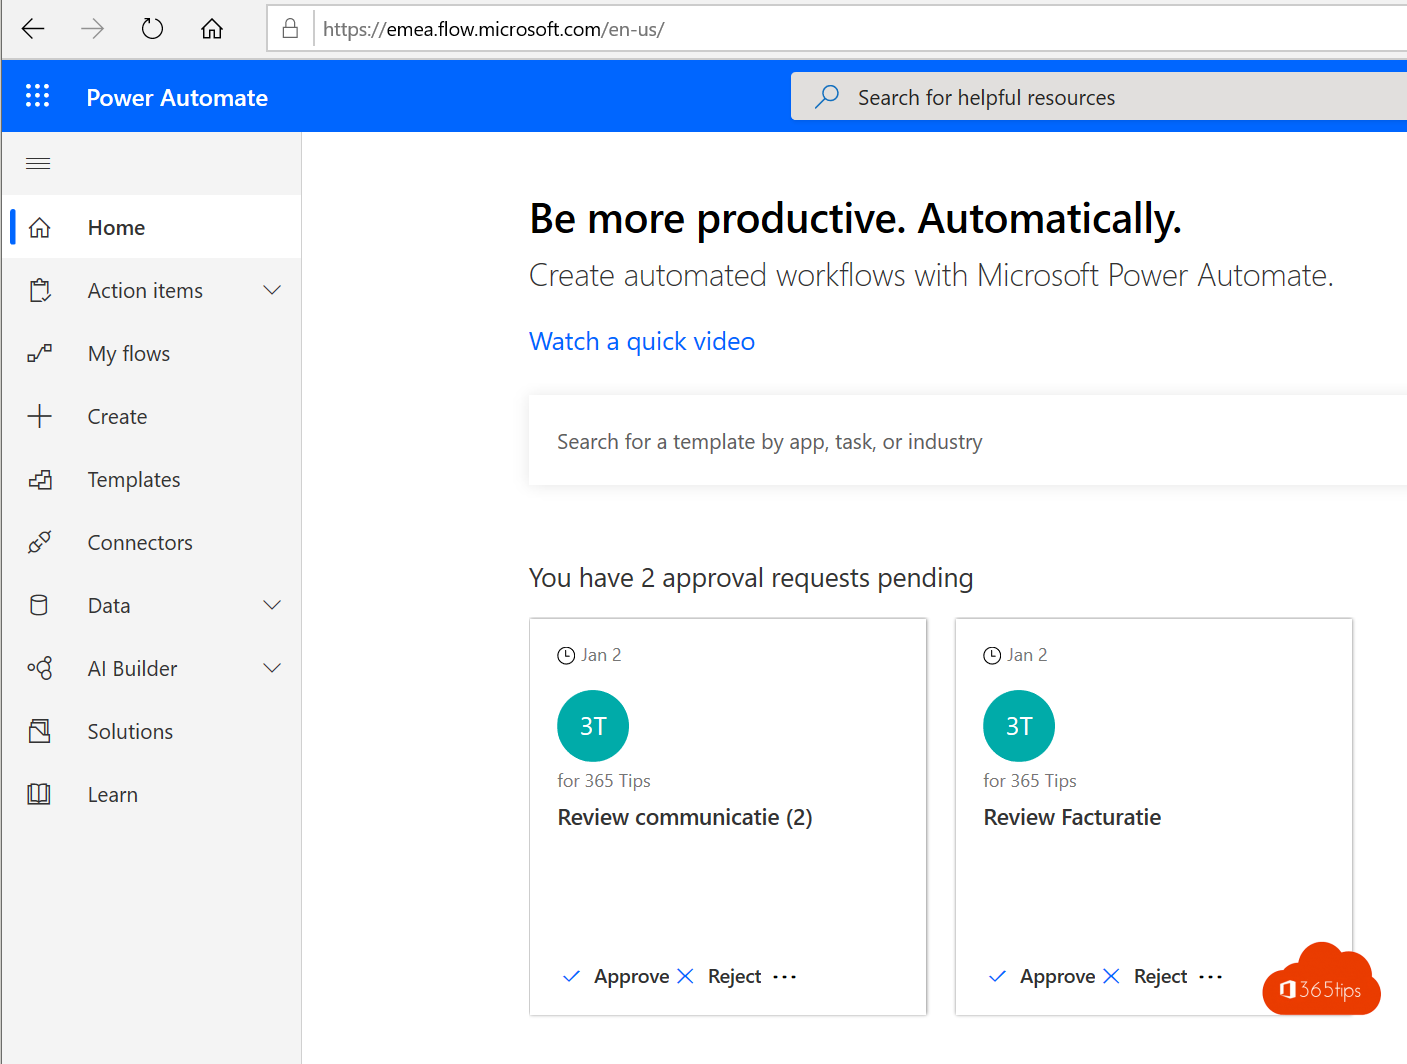
Task: Click the Data label in sidebar
Action: [109, 606]
